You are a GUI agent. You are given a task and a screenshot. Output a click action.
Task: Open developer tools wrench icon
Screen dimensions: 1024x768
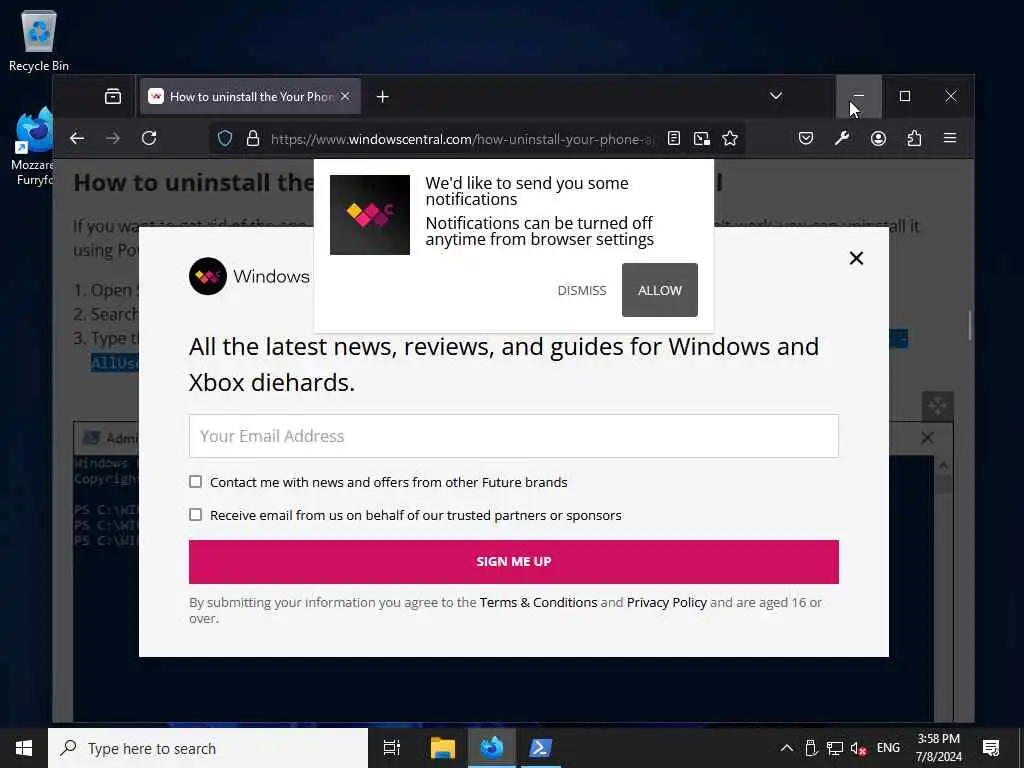(x=842, y=138)
